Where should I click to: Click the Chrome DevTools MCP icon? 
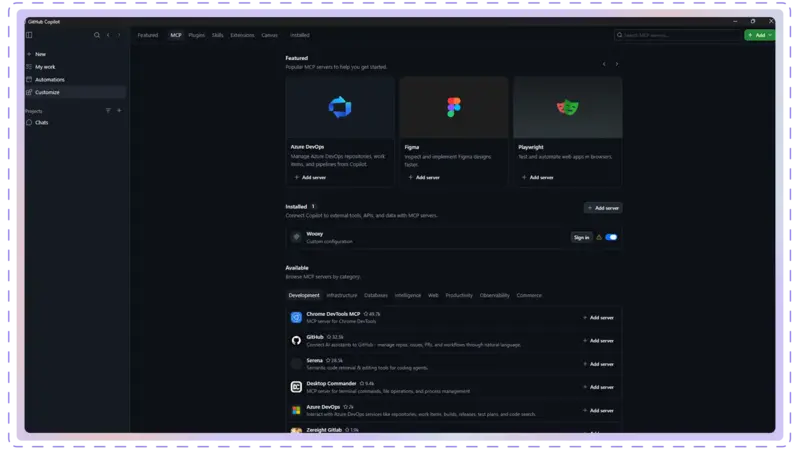[x=296, y=317]
